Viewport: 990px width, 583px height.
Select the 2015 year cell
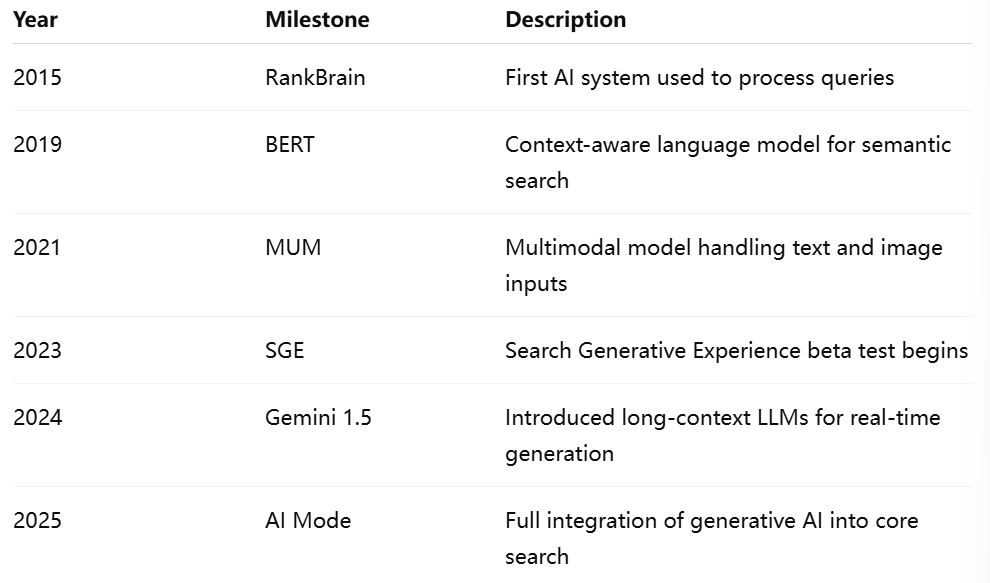pos(37,78)
